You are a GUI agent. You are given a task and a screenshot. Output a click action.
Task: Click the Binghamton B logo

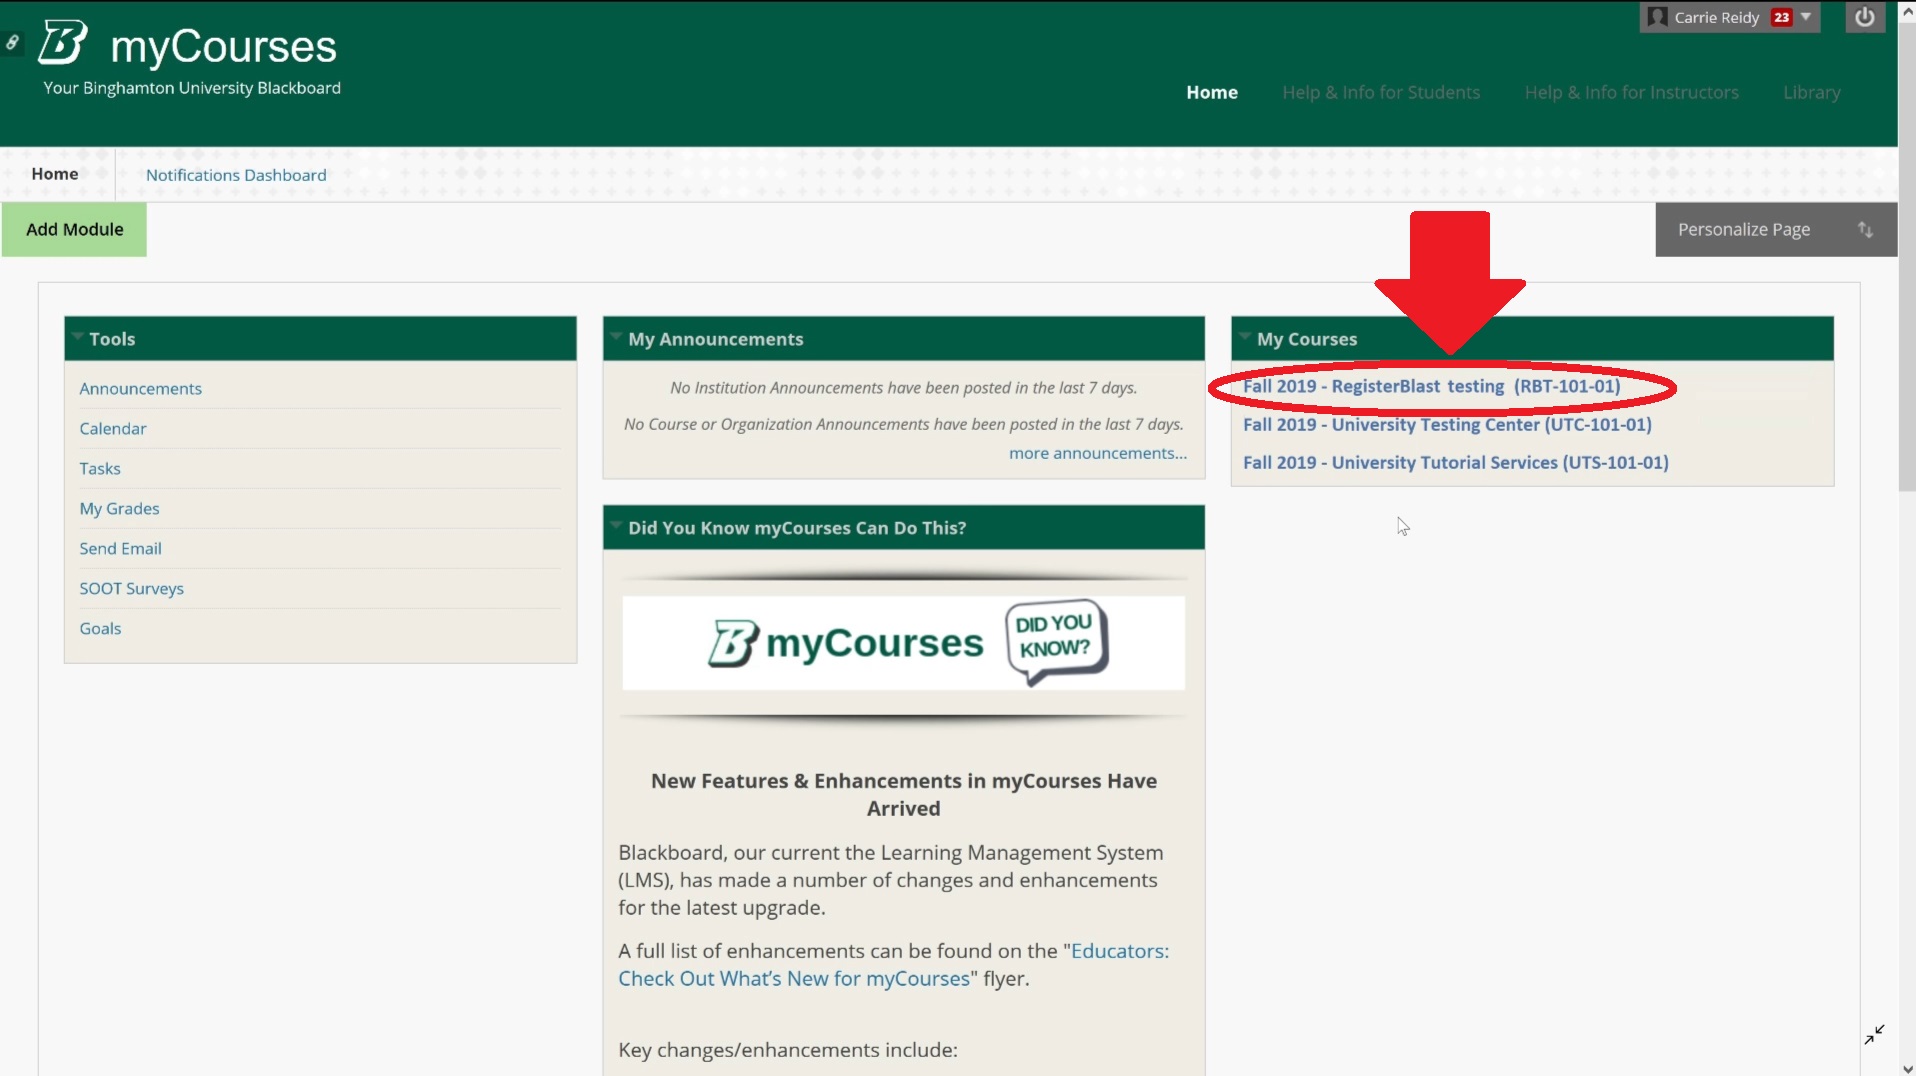click(63, 43)
